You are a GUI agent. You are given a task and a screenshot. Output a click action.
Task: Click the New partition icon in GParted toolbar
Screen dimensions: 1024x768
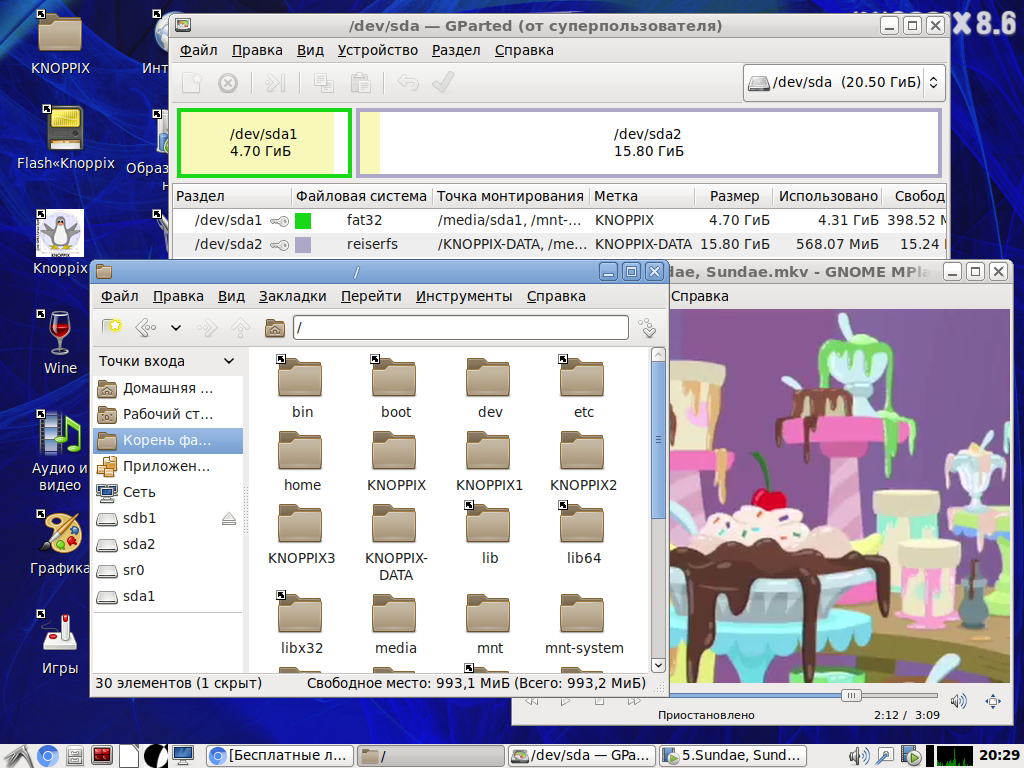pyautogui.click(x=193, y=83)
